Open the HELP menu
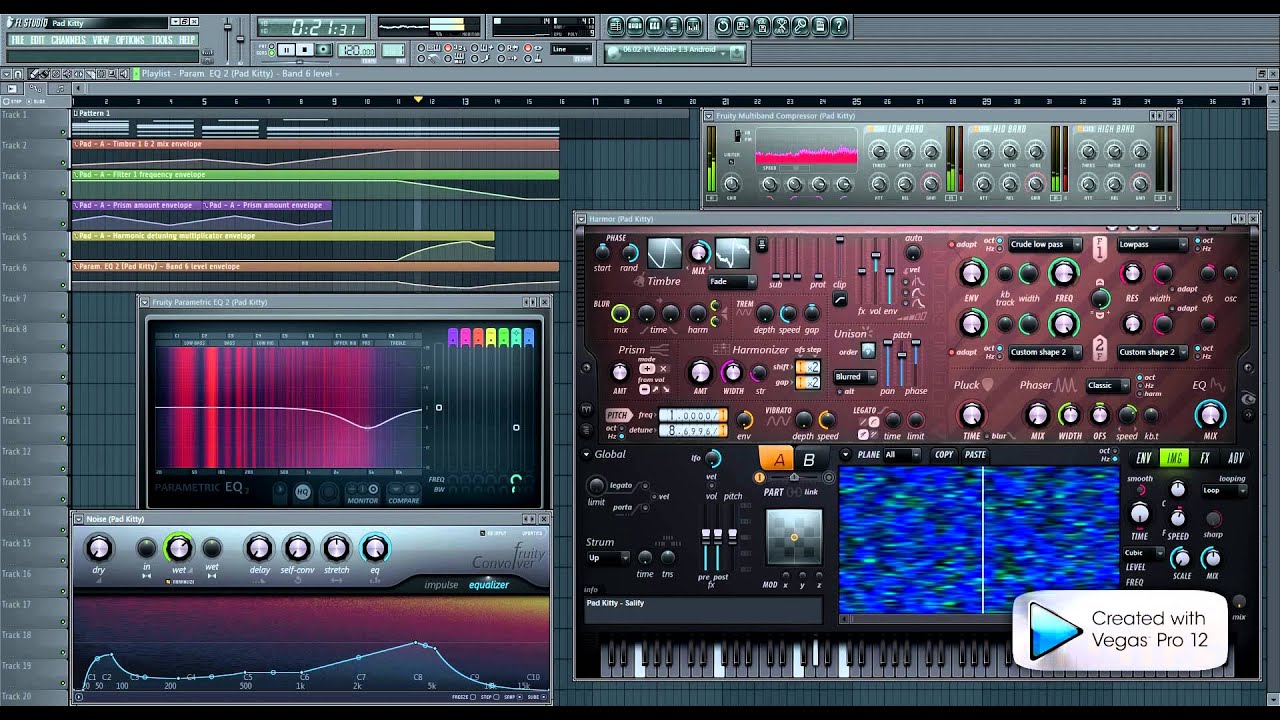The image size is (1280, 720). click(187, 40)
